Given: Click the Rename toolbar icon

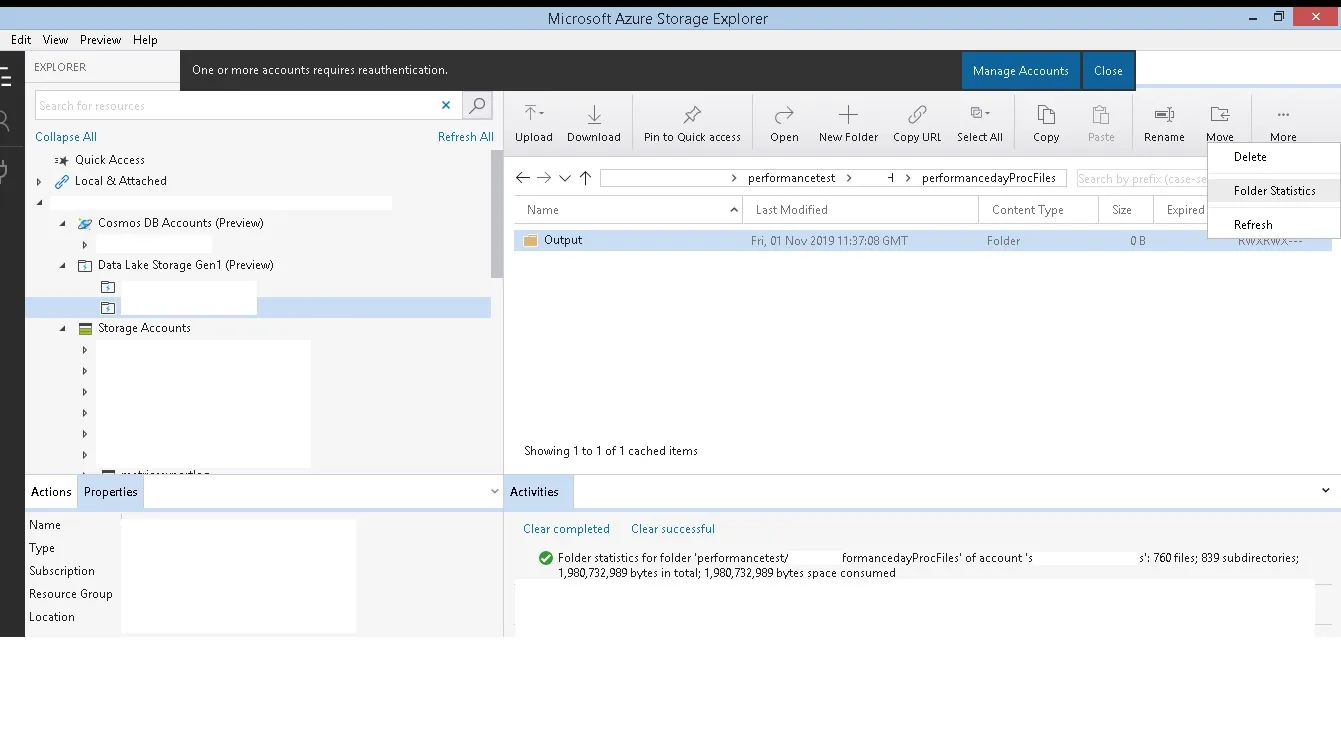Looking at the screenshot, I should pos(1164,114).
